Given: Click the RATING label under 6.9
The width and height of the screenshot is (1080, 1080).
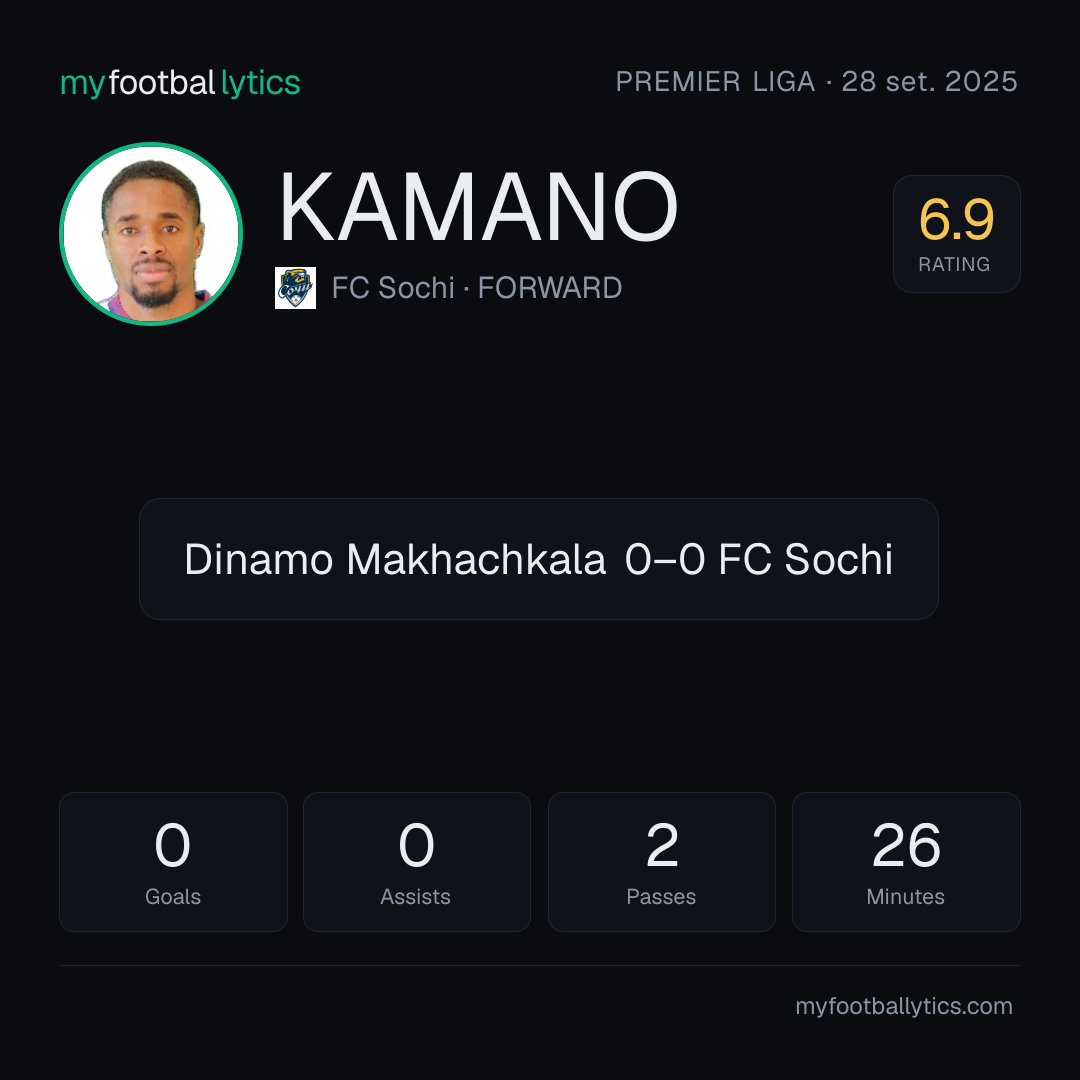Looking at the screenshot, I should (954, 264).
